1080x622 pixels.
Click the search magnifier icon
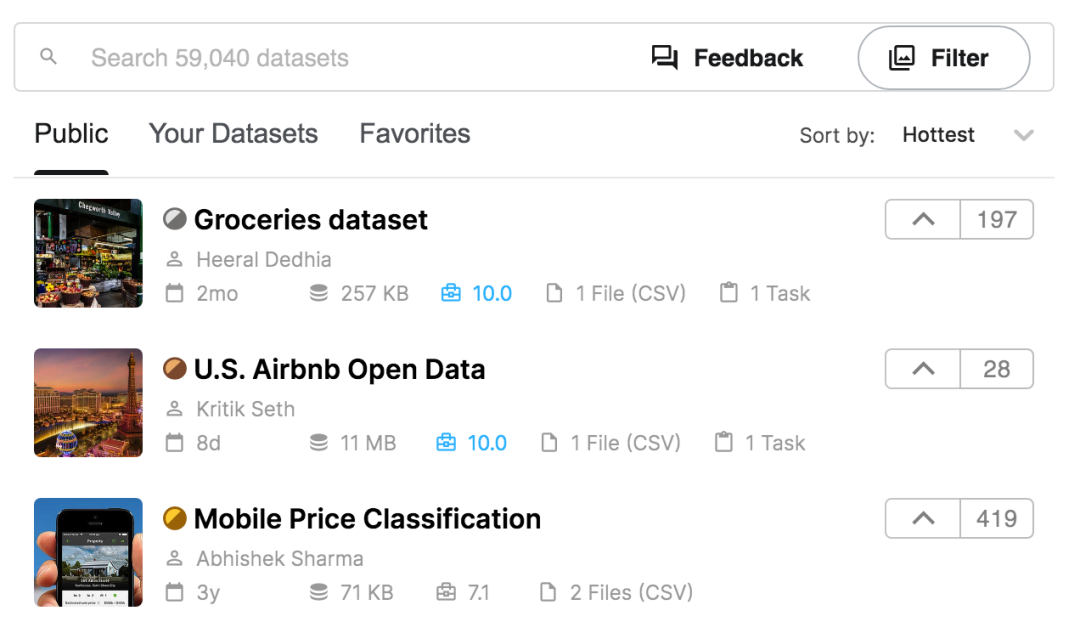(48, 57)
